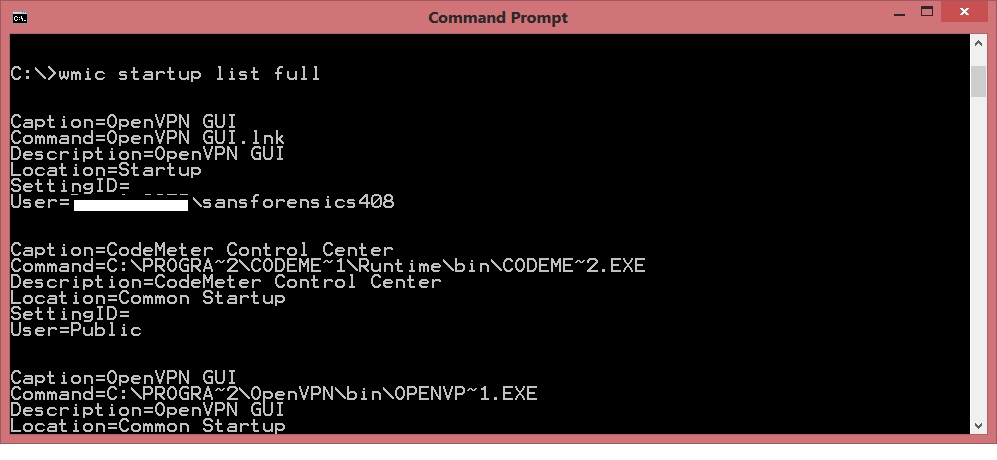
Task: Close the Command Prompt window
Action: tap(965, 12)
